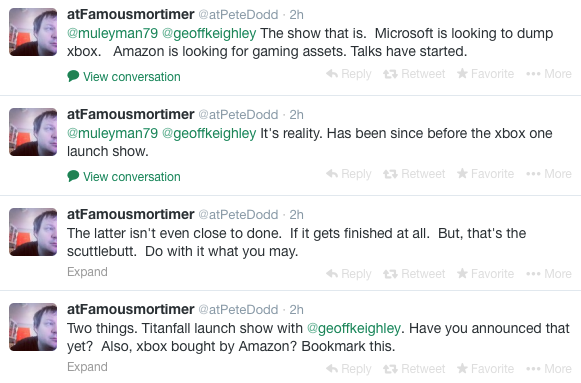Favorite the 'It's reality' tweet
Viewport: 581px width, 383px height.
point(485,174)
